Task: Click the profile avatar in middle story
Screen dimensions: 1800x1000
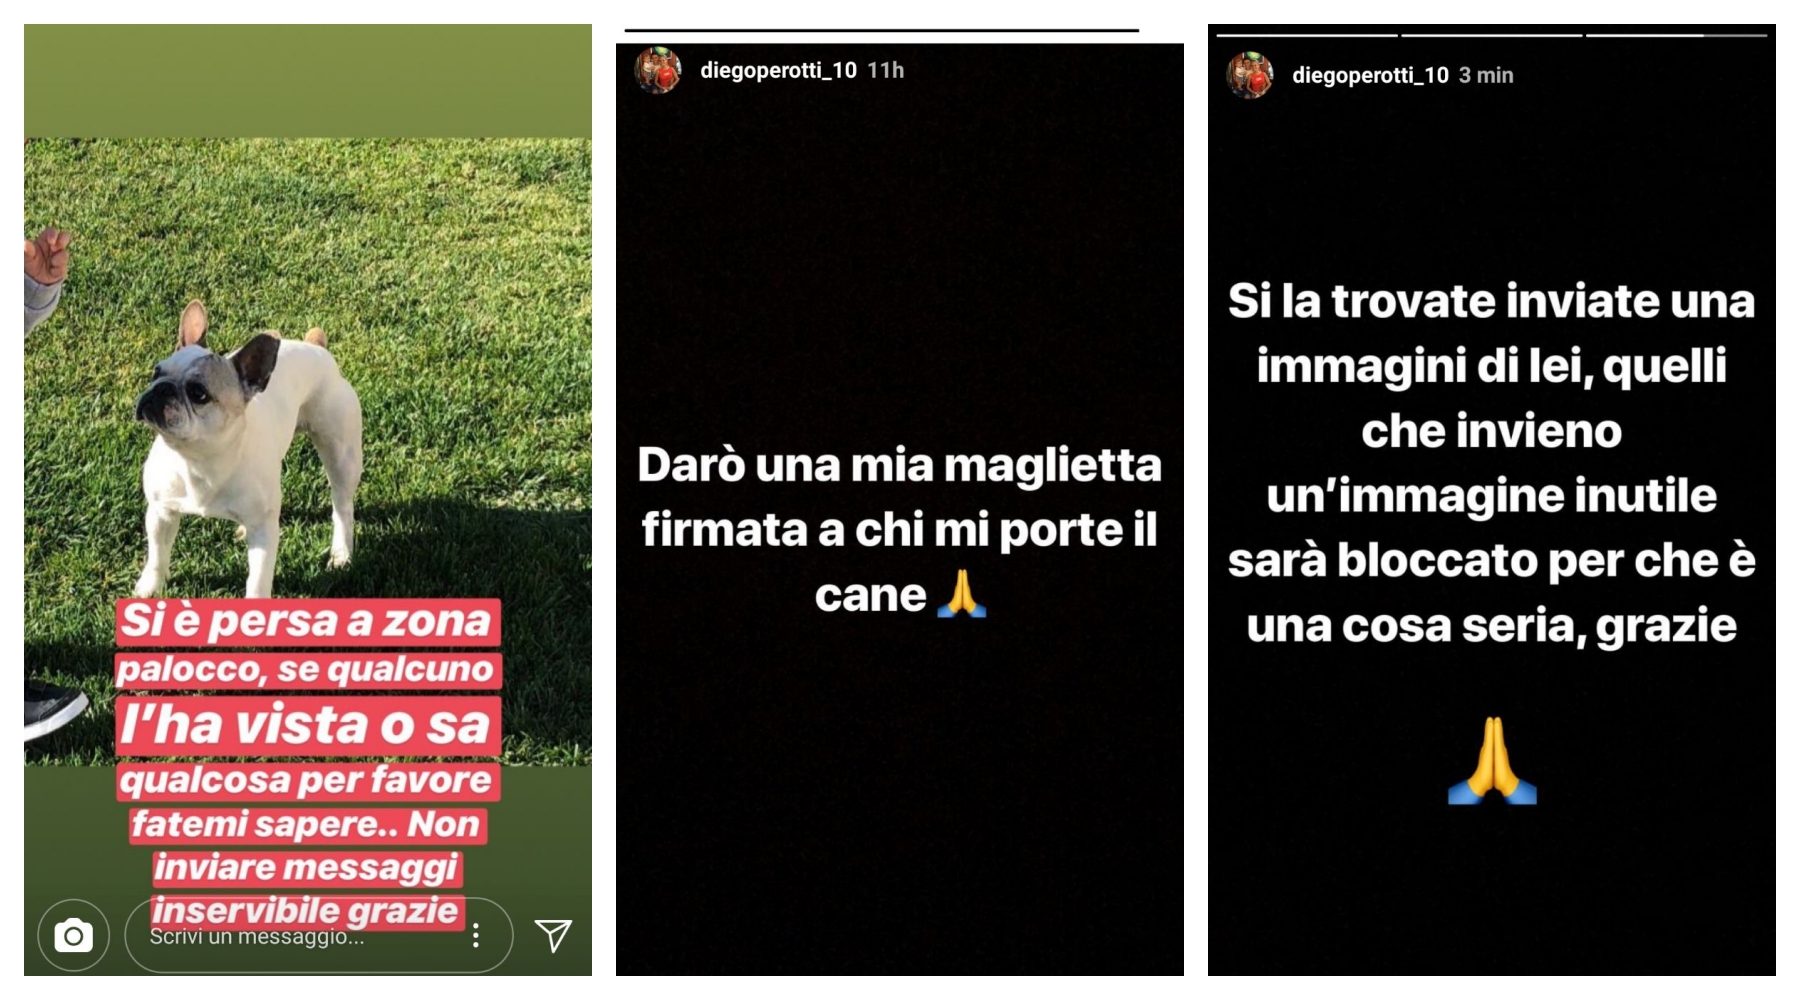Action: tap(658, 70)
